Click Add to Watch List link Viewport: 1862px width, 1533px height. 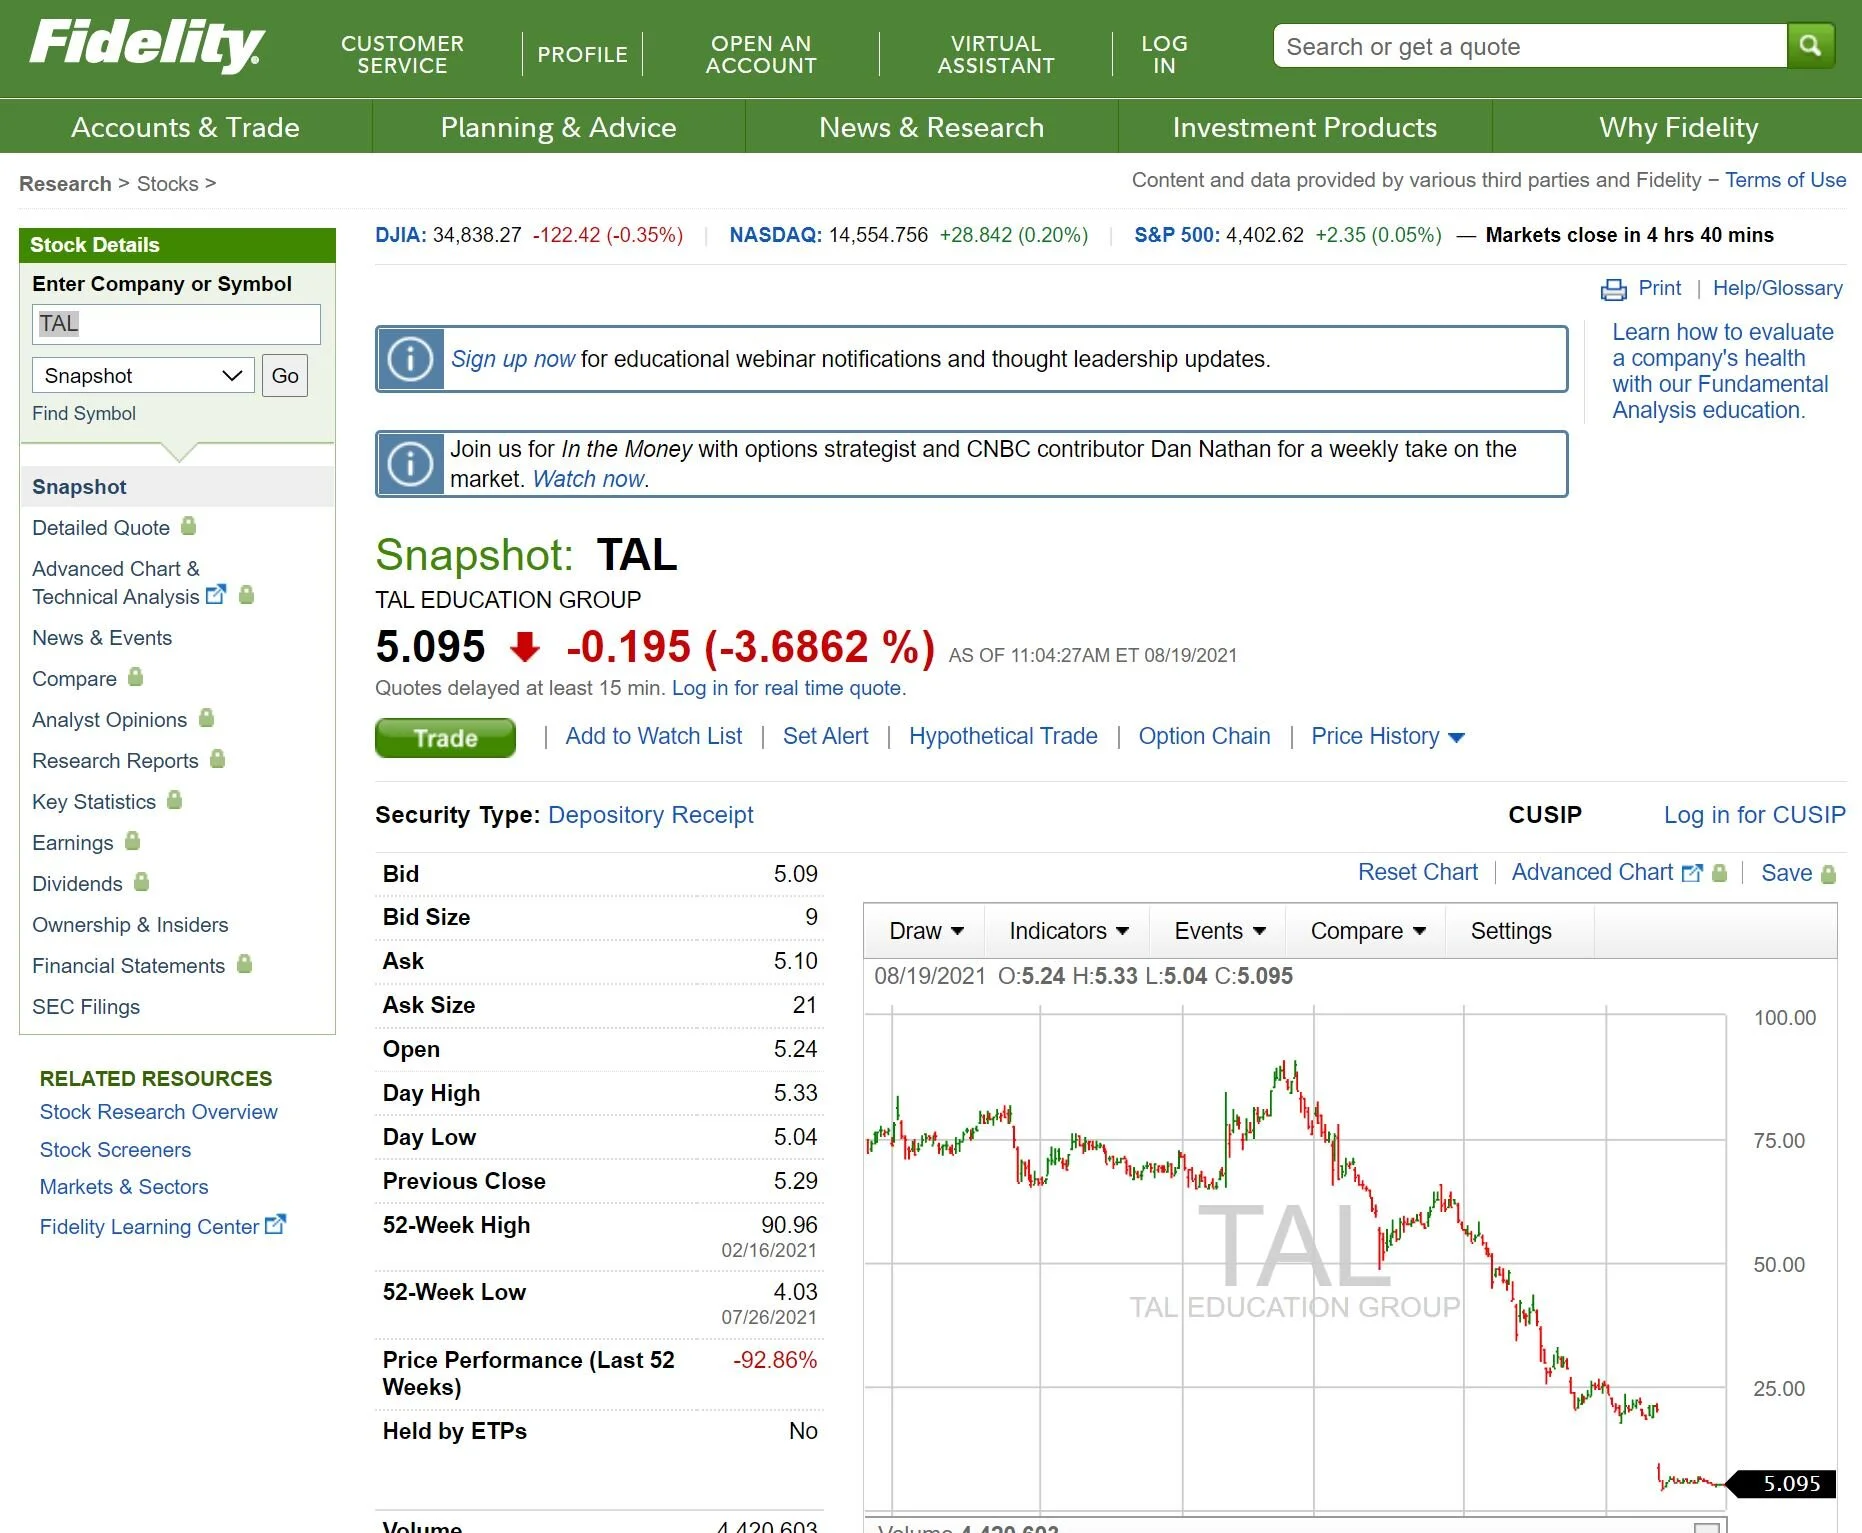coord(654,736)
